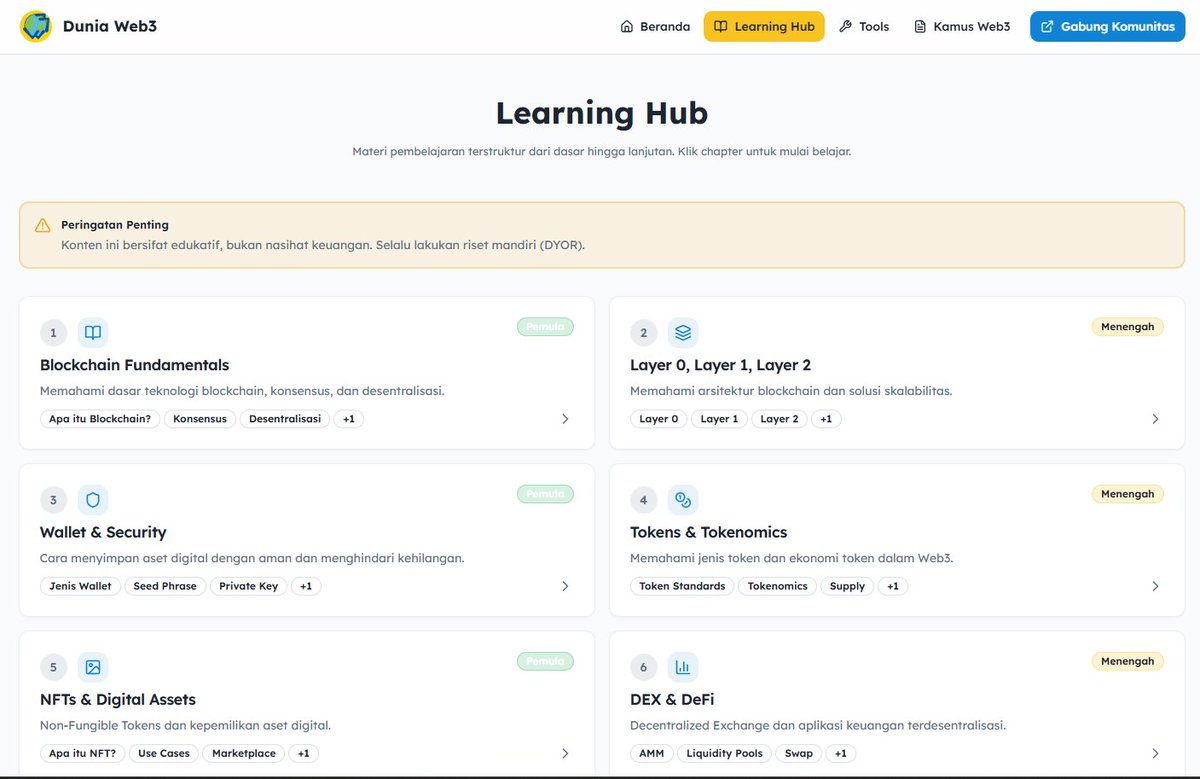The height and width of the screenshot is (779, 1200).
Task: Click the warning triangle icon in Peringatan Penting
Action: pyautogui.click(x=42, y=225)
